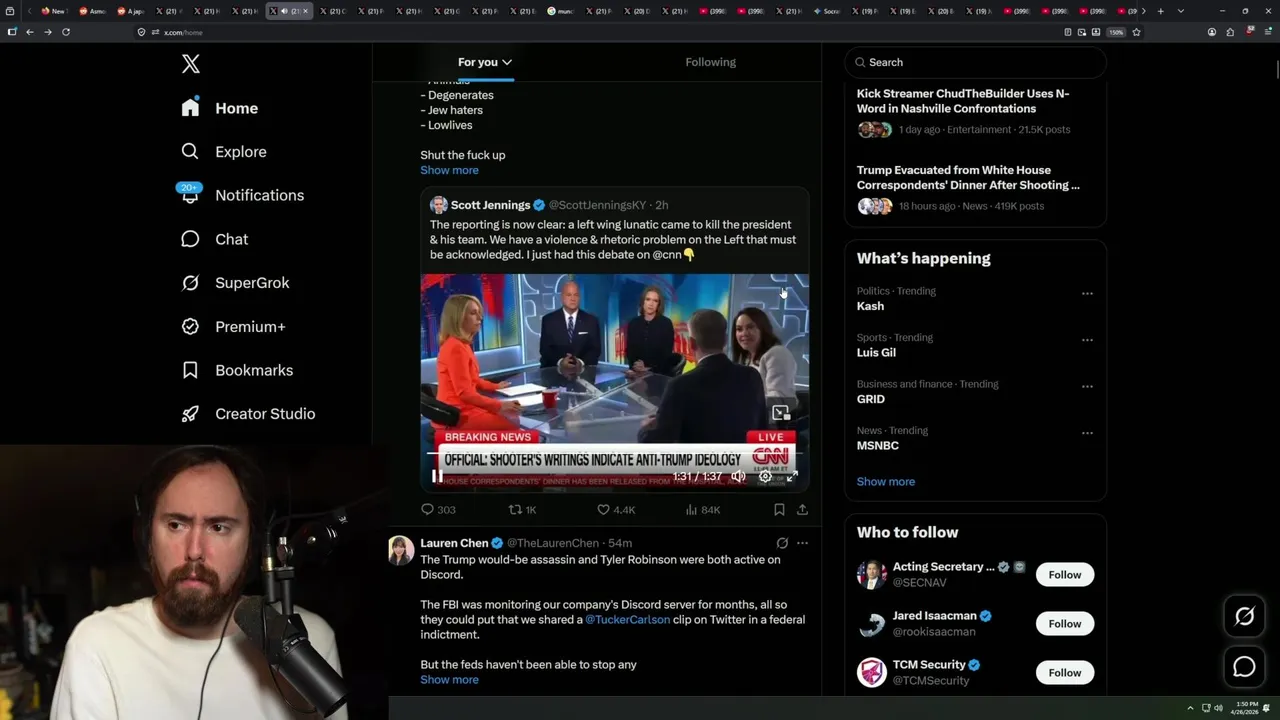The image size is (1280, 720).
Task: Expand the CNN video to fullscreen
Action: (792, 477)
